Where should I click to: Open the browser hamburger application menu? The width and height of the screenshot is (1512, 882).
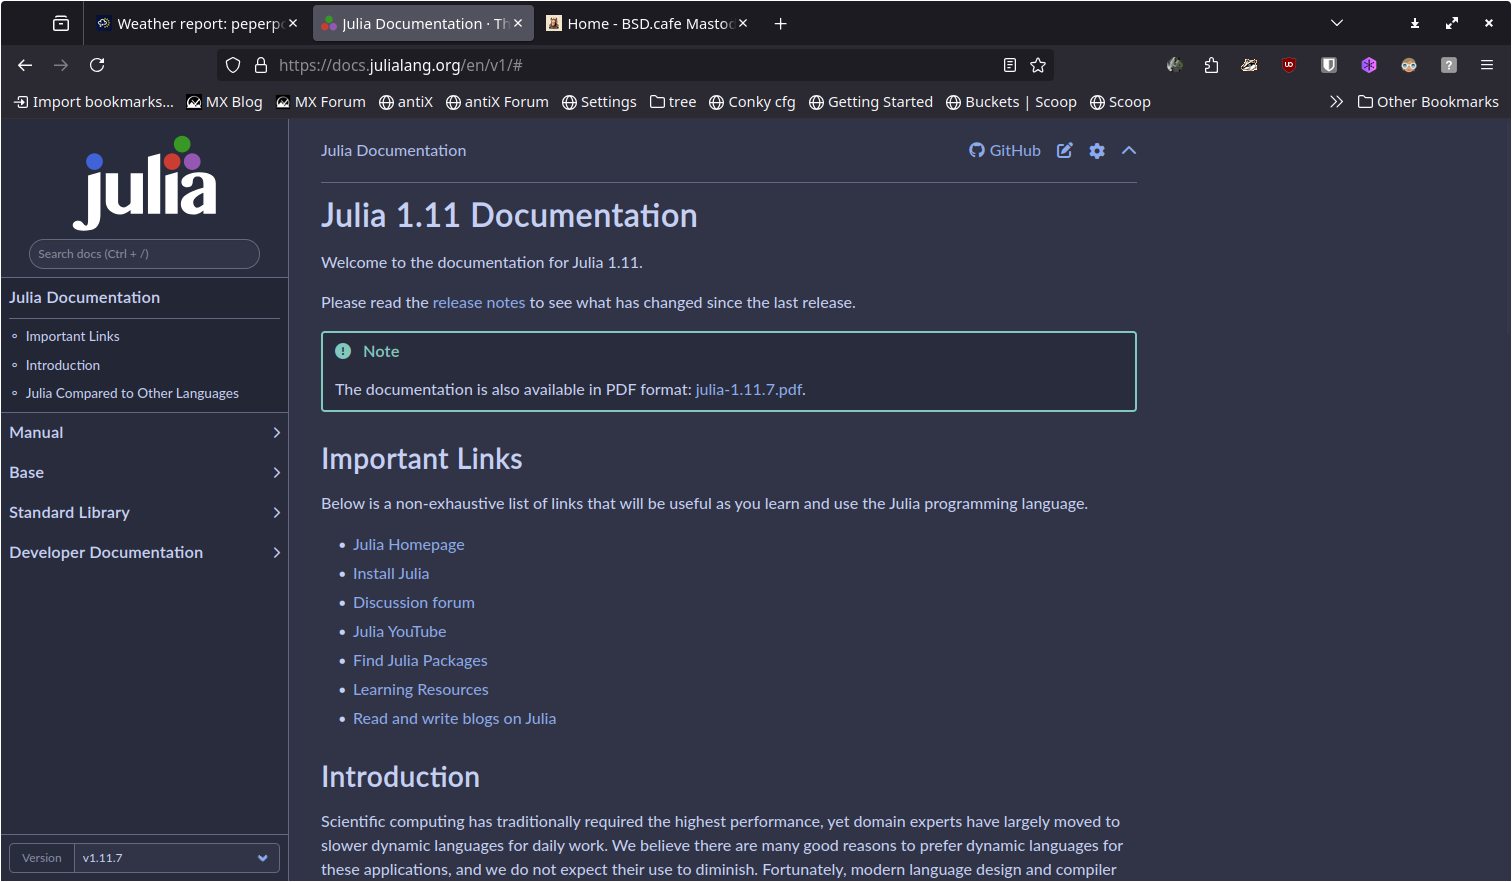tap(1487, 65)
